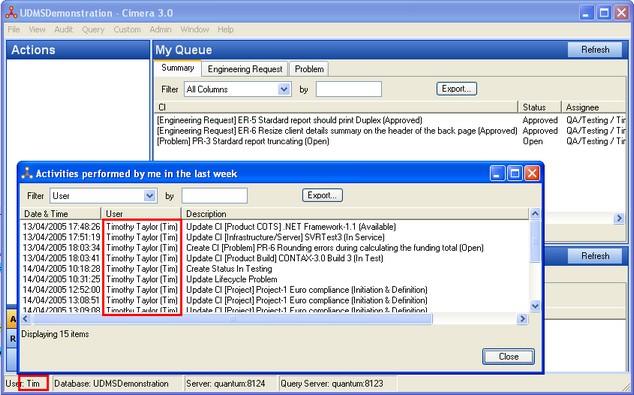The image size is (634, 395).
Task: Select the 14/04/2005 12:52:00 activity row
Action: pyautogui.click(x=275, y=289)
